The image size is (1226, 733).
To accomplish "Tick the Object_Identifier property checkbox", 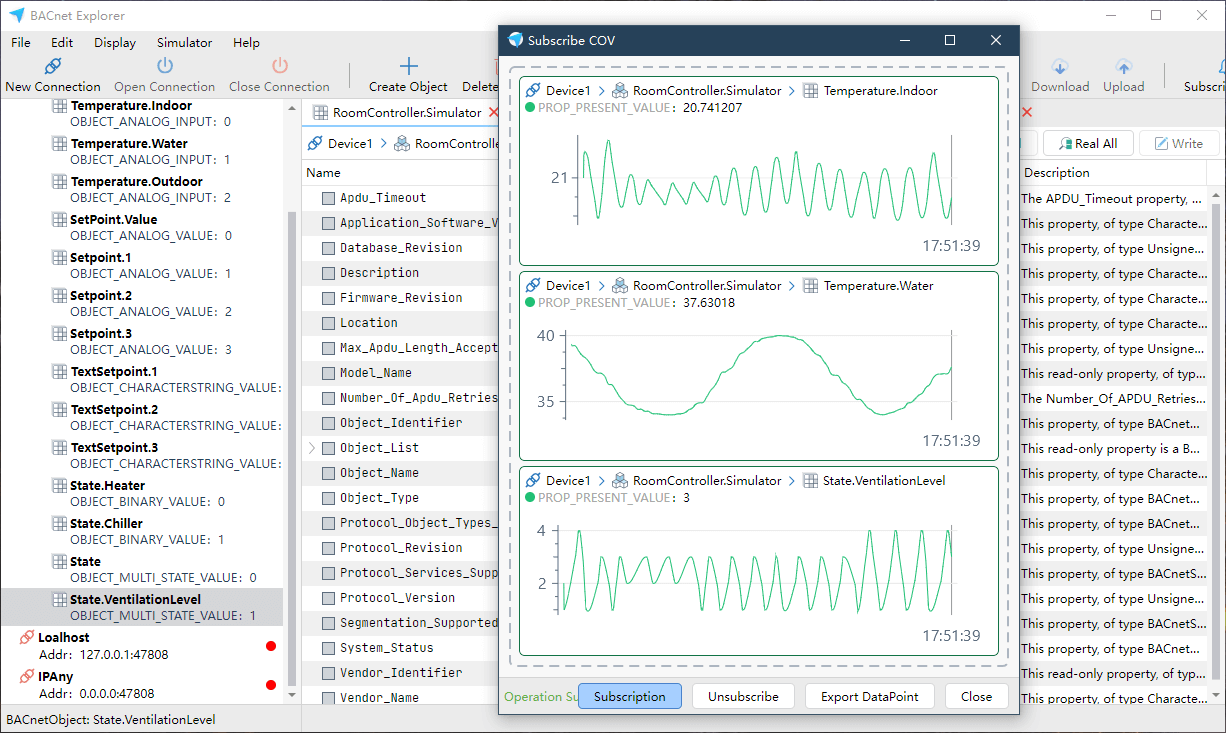I will coord(328,423).
